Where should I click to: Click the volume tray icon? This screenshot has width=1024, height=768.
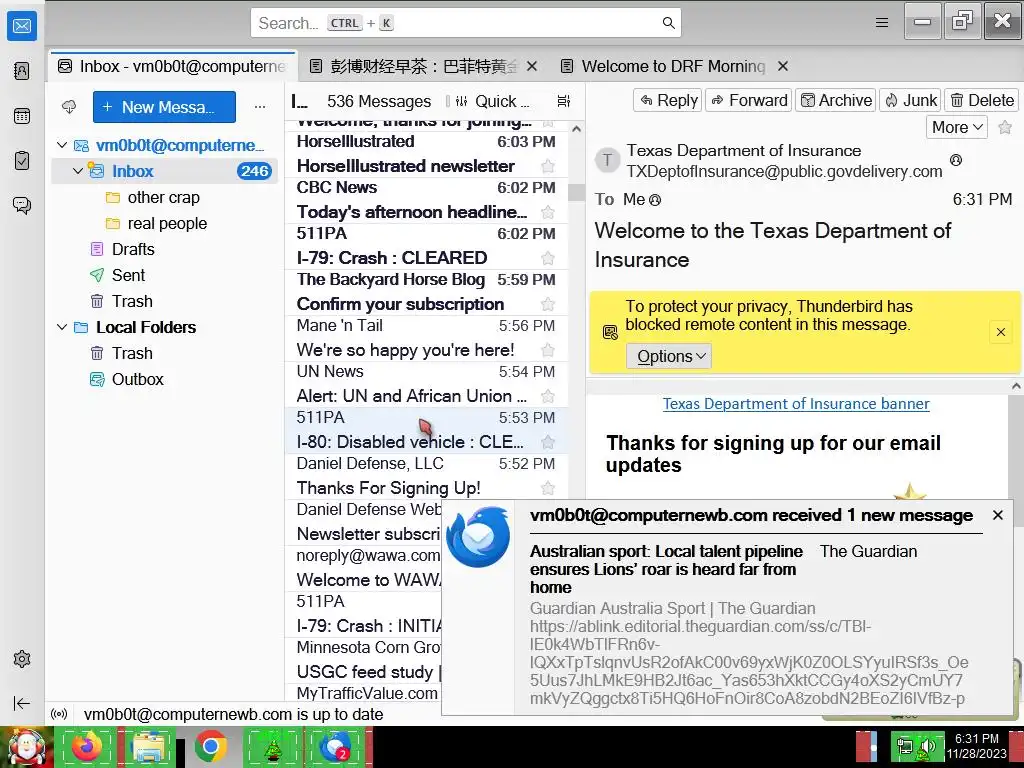coord(927,746)
